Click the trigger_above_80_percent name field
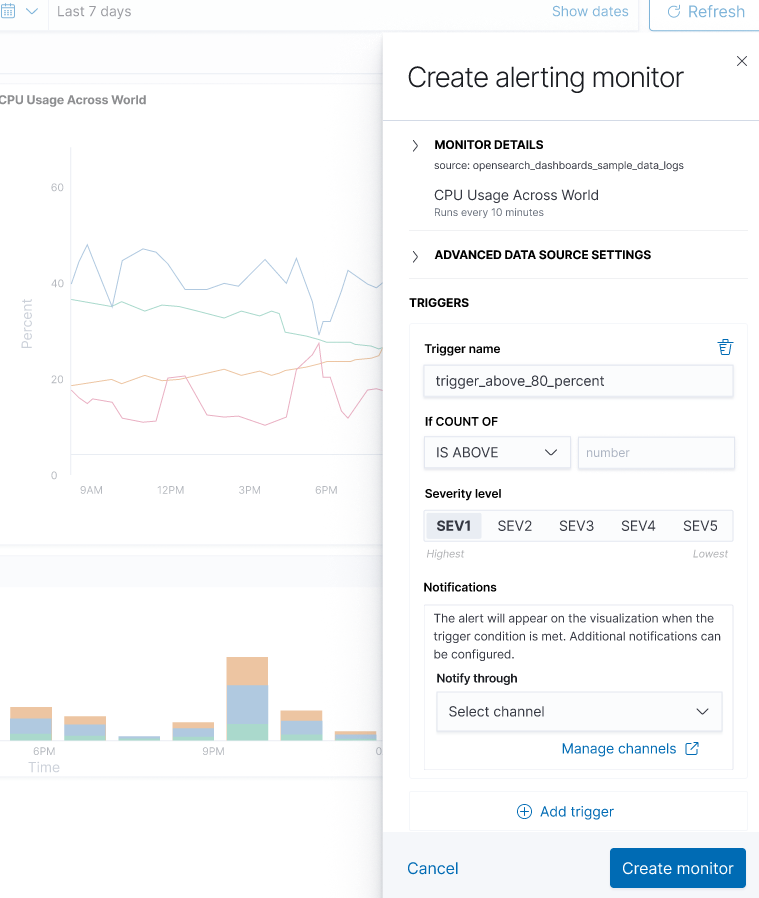759x898 pixels. tap(578, 381)
